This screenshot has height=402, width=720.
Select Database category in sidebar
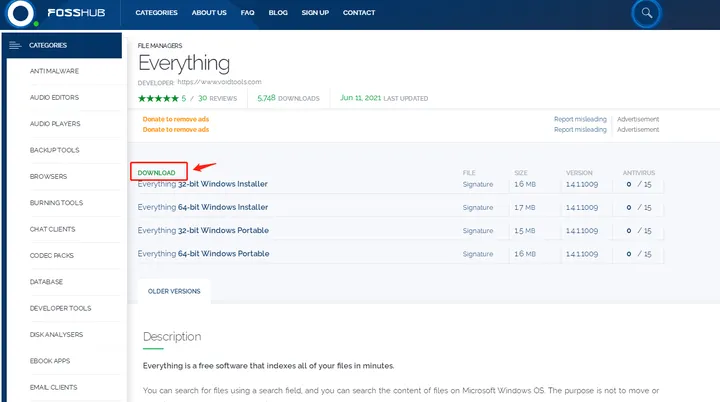[46, 282]
